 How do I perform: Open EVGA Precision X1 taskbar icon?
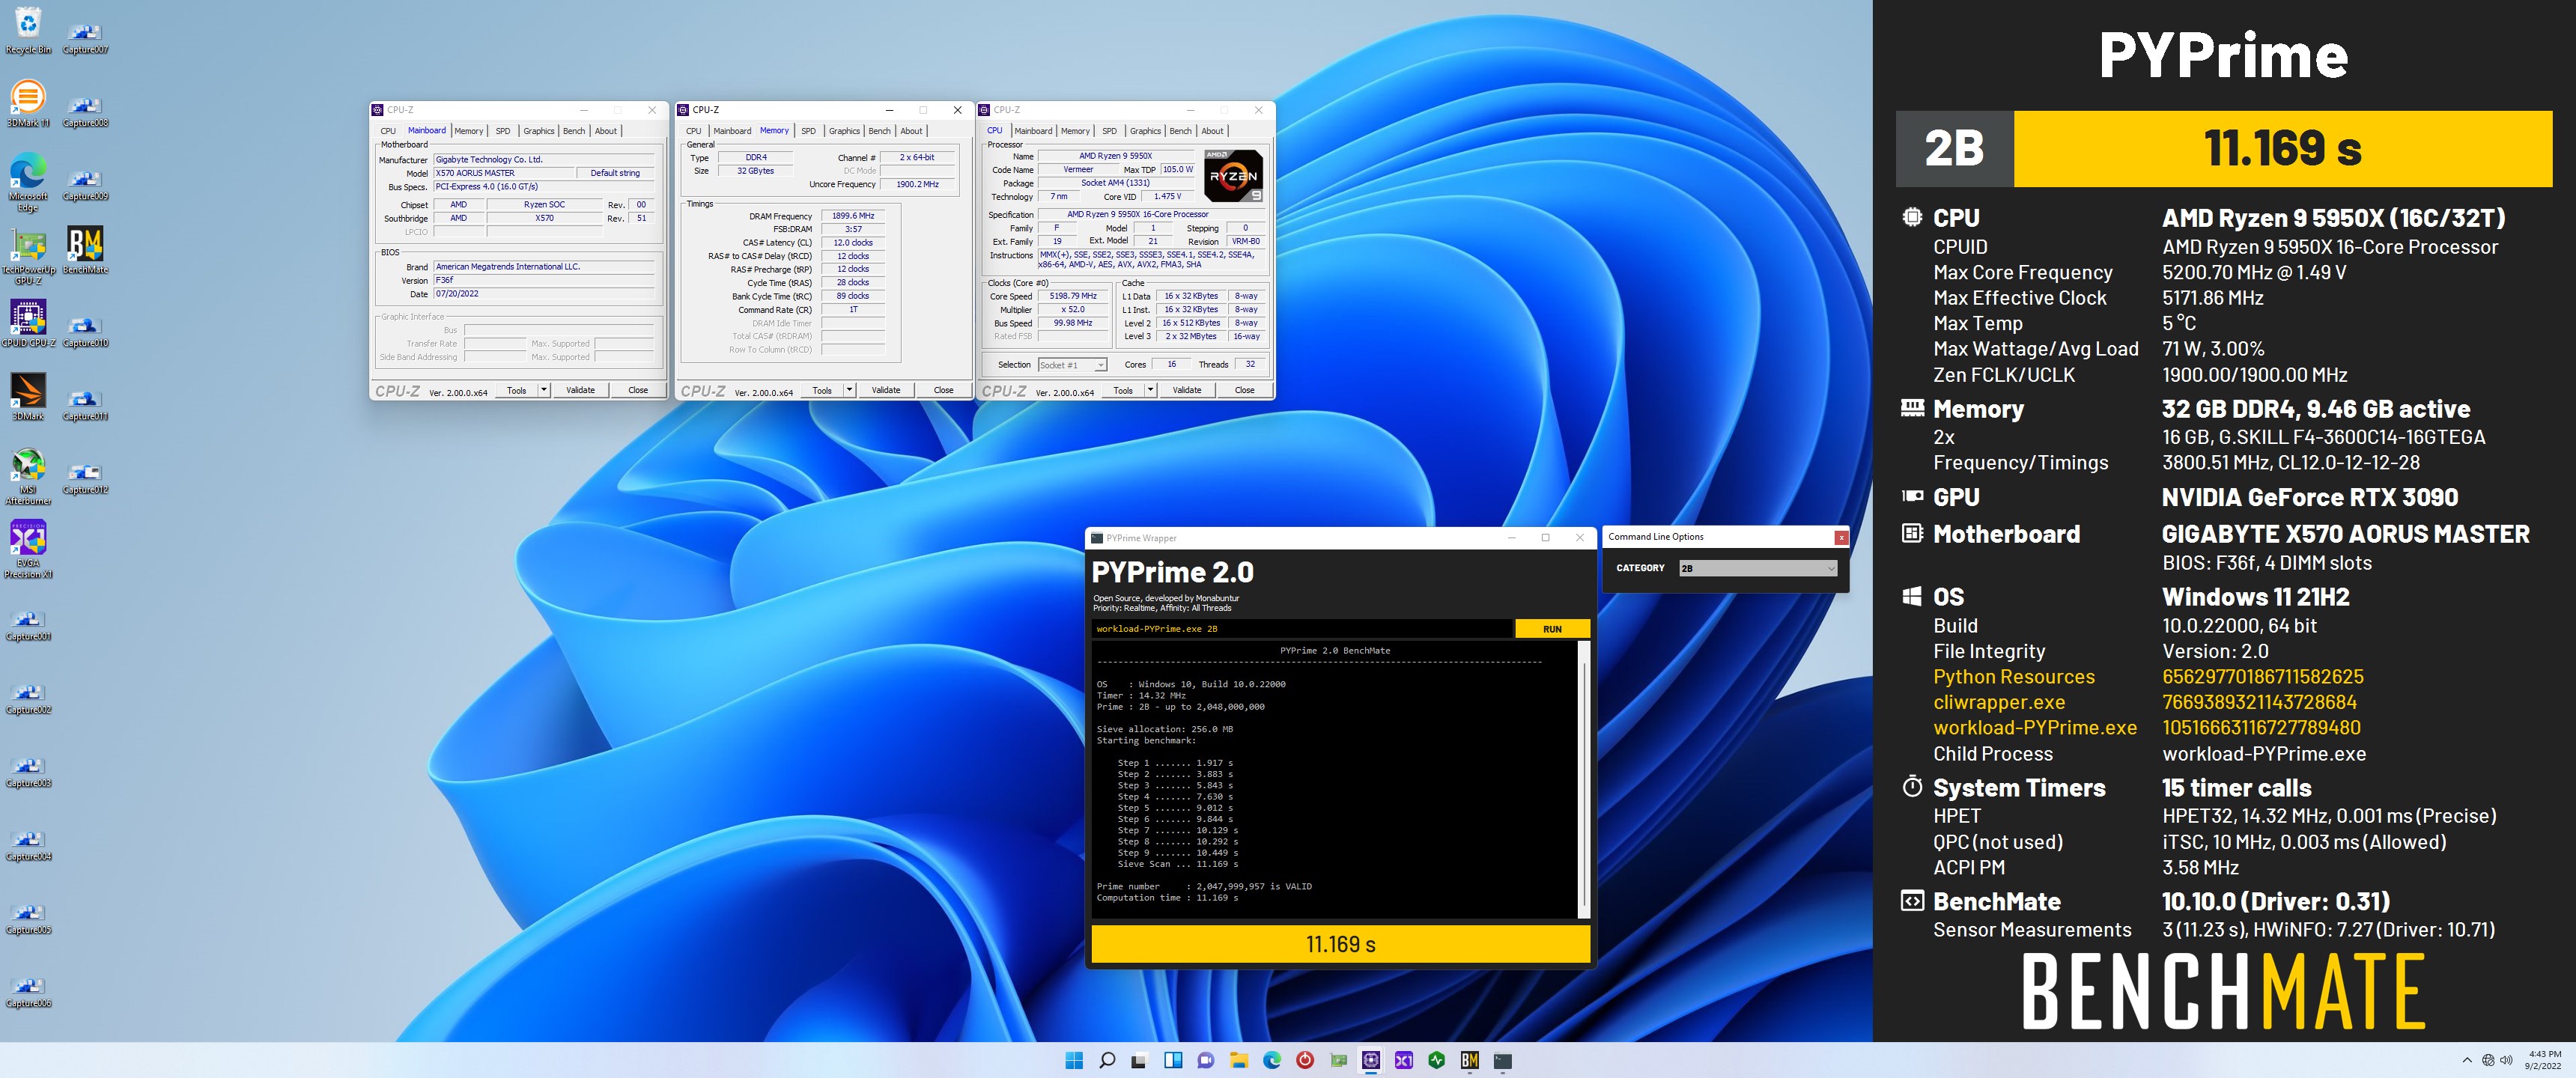1404,1060
